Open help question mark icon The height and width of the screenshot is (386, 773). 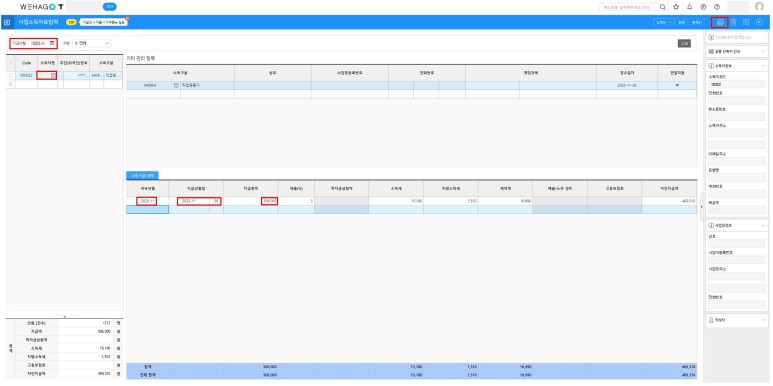717,7
